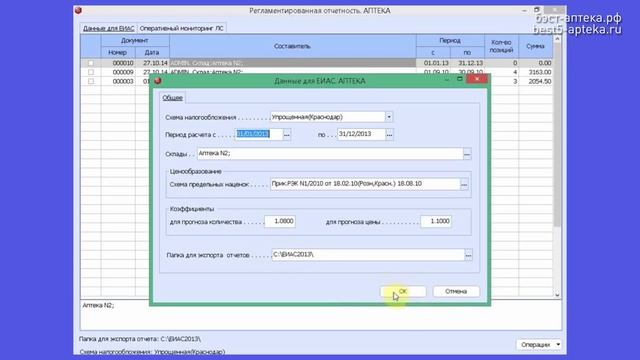This screenshot has height=360, width=640.
Task: Select the sum cell 3163.00
Action: tap(536, 72)
